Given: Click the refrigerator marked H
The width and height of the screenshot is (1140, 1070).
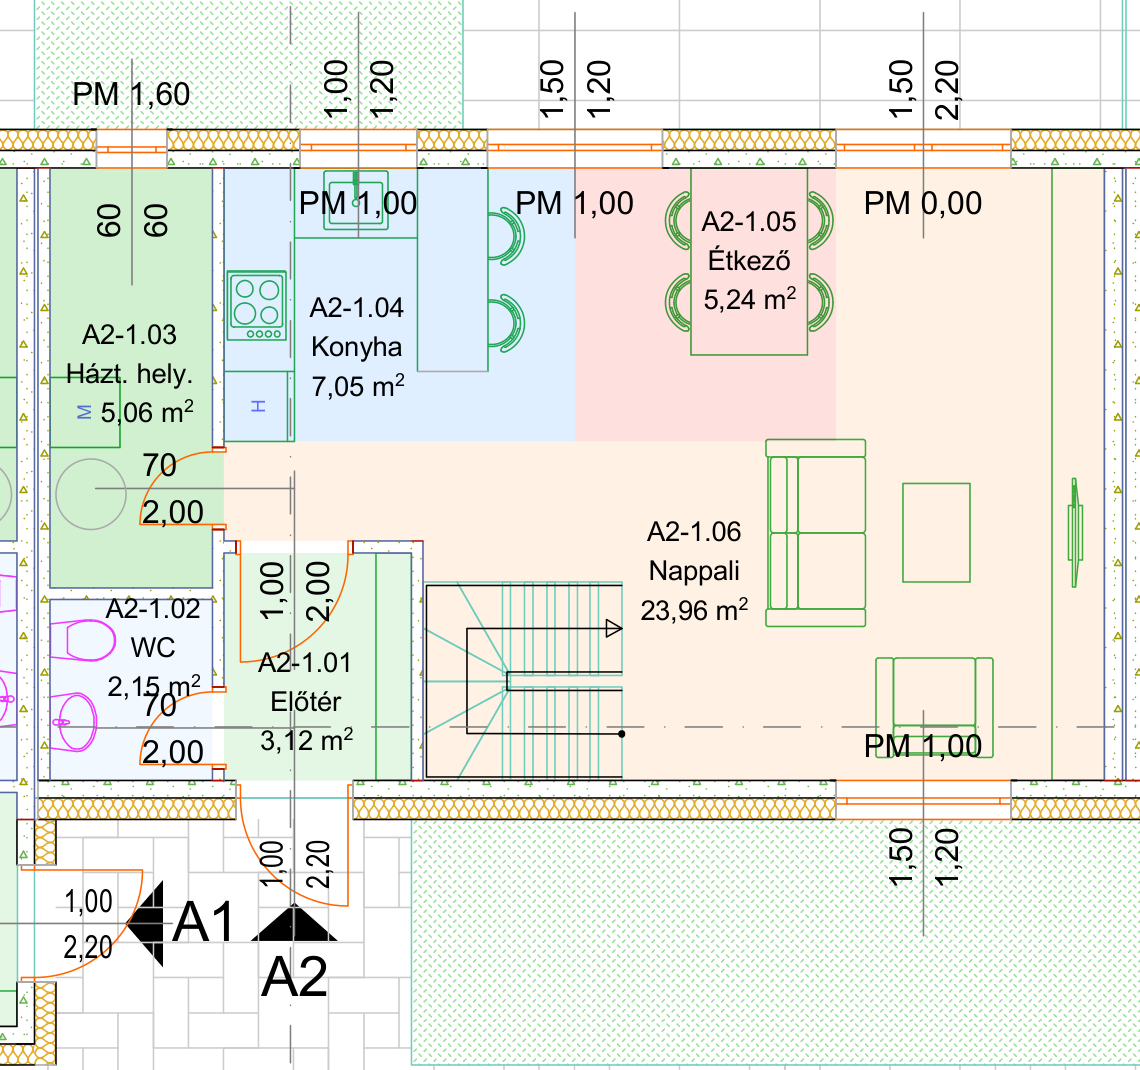Looking at the screenshot, I should (x=259, y=406).
